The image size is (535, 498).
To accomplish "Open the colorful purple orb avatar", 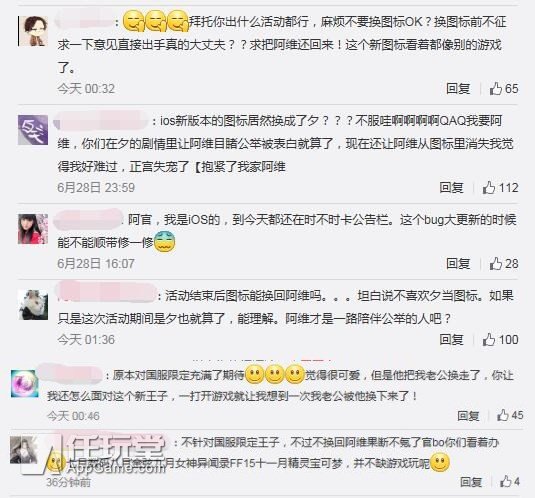I will [x=23, y=383].
